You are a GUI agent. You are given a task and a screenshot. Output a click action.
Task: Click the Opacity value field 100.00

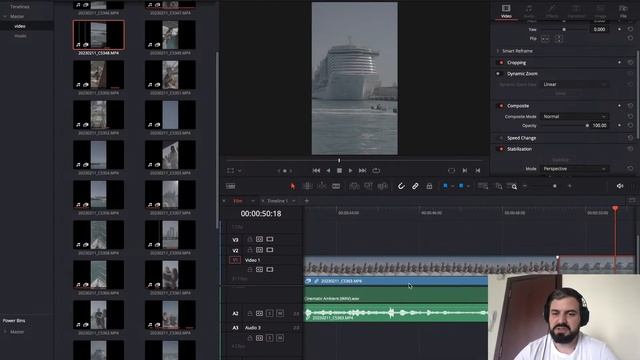pyautogui.click(x=600, y=126)
